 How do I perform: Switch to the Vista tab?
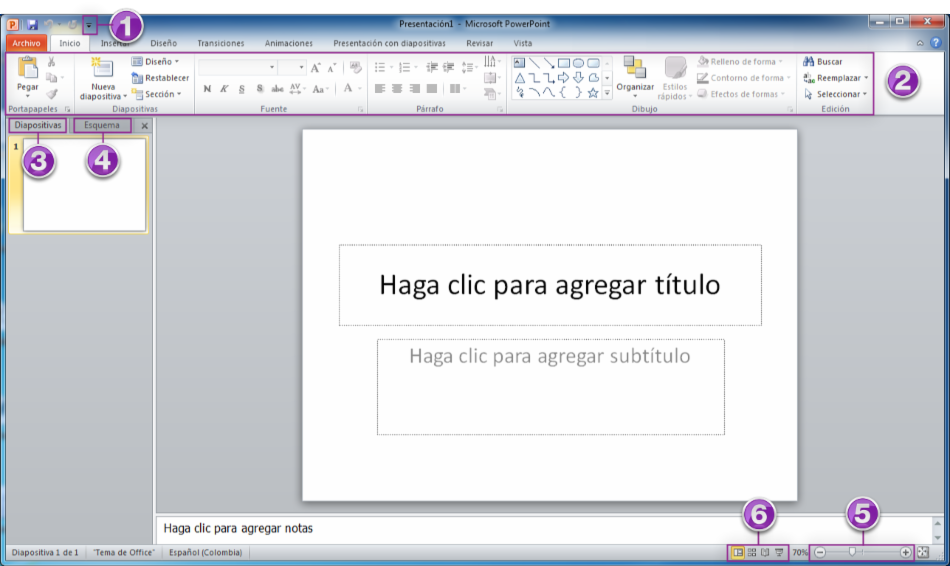tap(522, 43)
